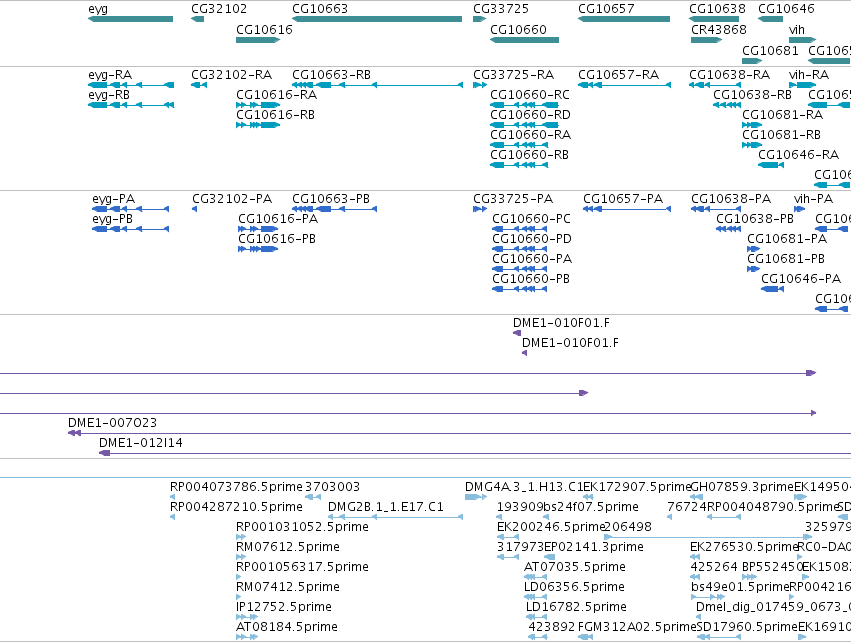
Task: Open transcript CG10663-RB
Action: [377, 85]
